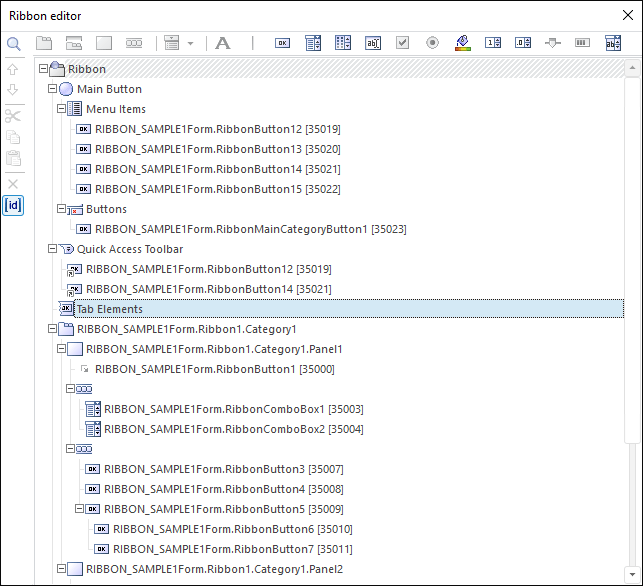Move the selected element up
Image resolution: width=643 pixels, height=586 pixels.
(13, 69)
